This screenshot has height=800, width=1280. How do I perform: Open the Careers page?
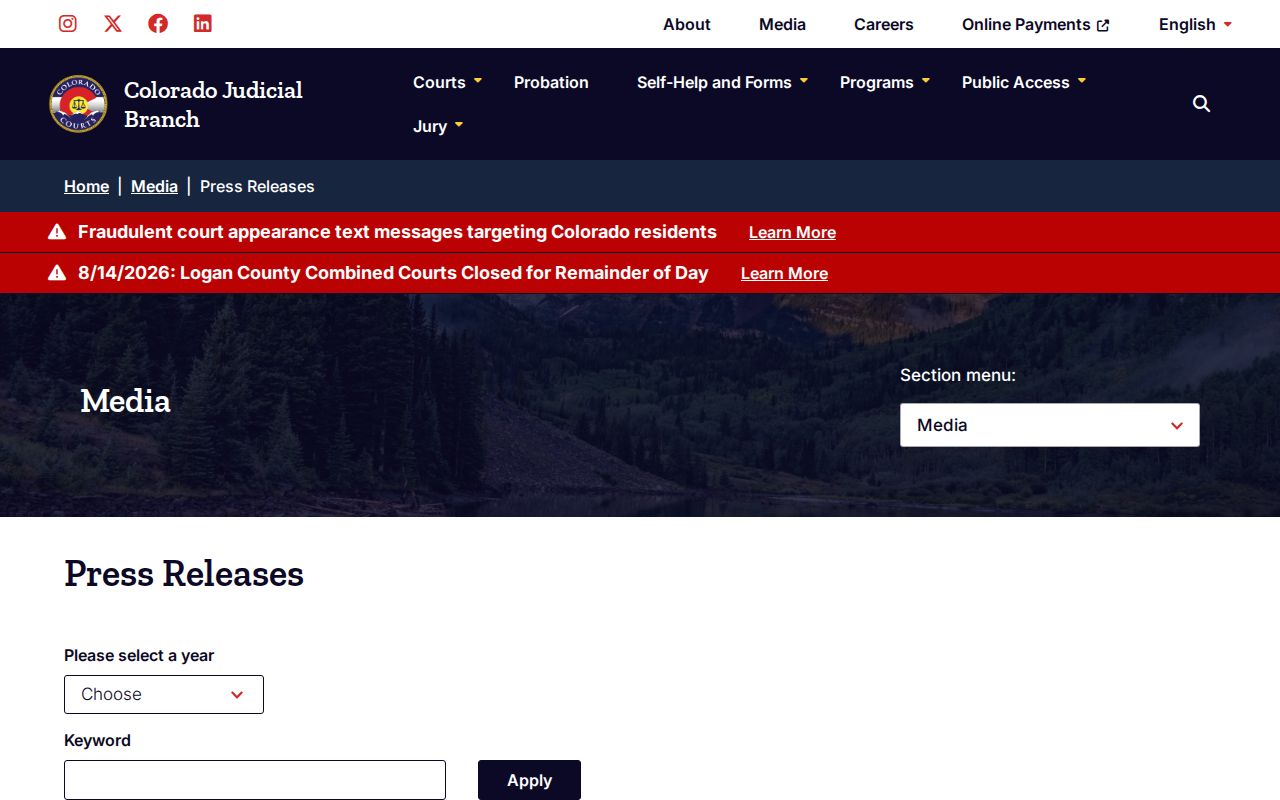884,24
